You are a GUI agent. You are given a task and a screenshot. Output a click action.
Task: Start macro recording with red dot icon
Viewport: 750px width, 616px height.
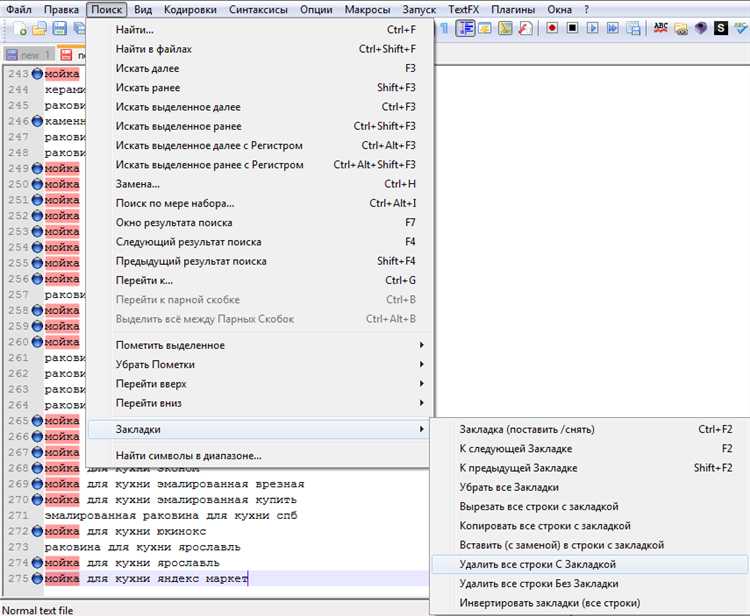click(552, 28)
